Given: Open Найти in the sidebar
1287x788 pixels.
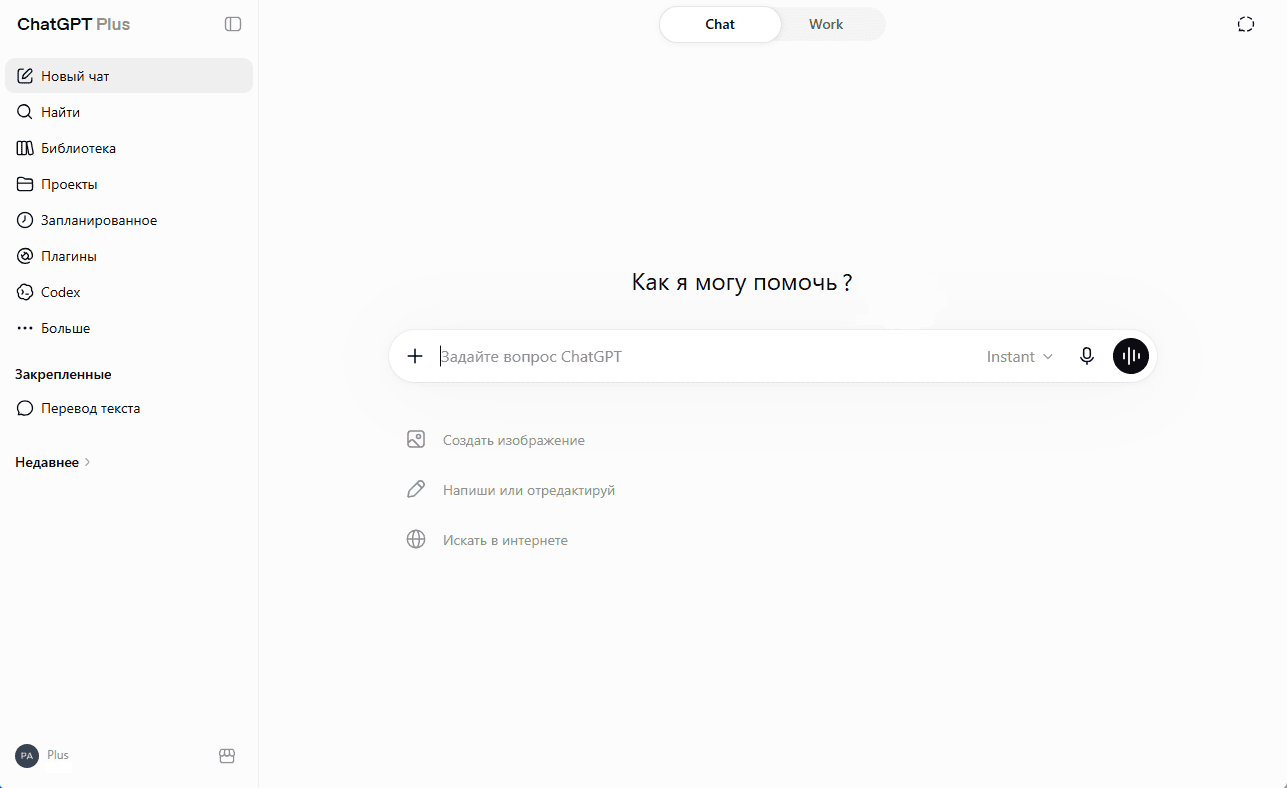Looking at the screenshot, I should coord(129,112).
